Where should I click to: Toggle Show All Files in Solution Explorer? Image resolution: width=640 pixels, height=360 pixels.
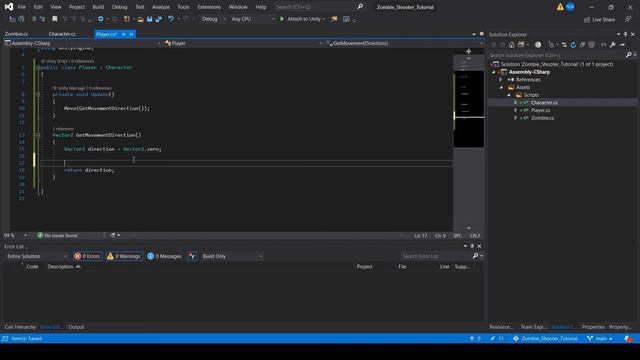[591, 45]
